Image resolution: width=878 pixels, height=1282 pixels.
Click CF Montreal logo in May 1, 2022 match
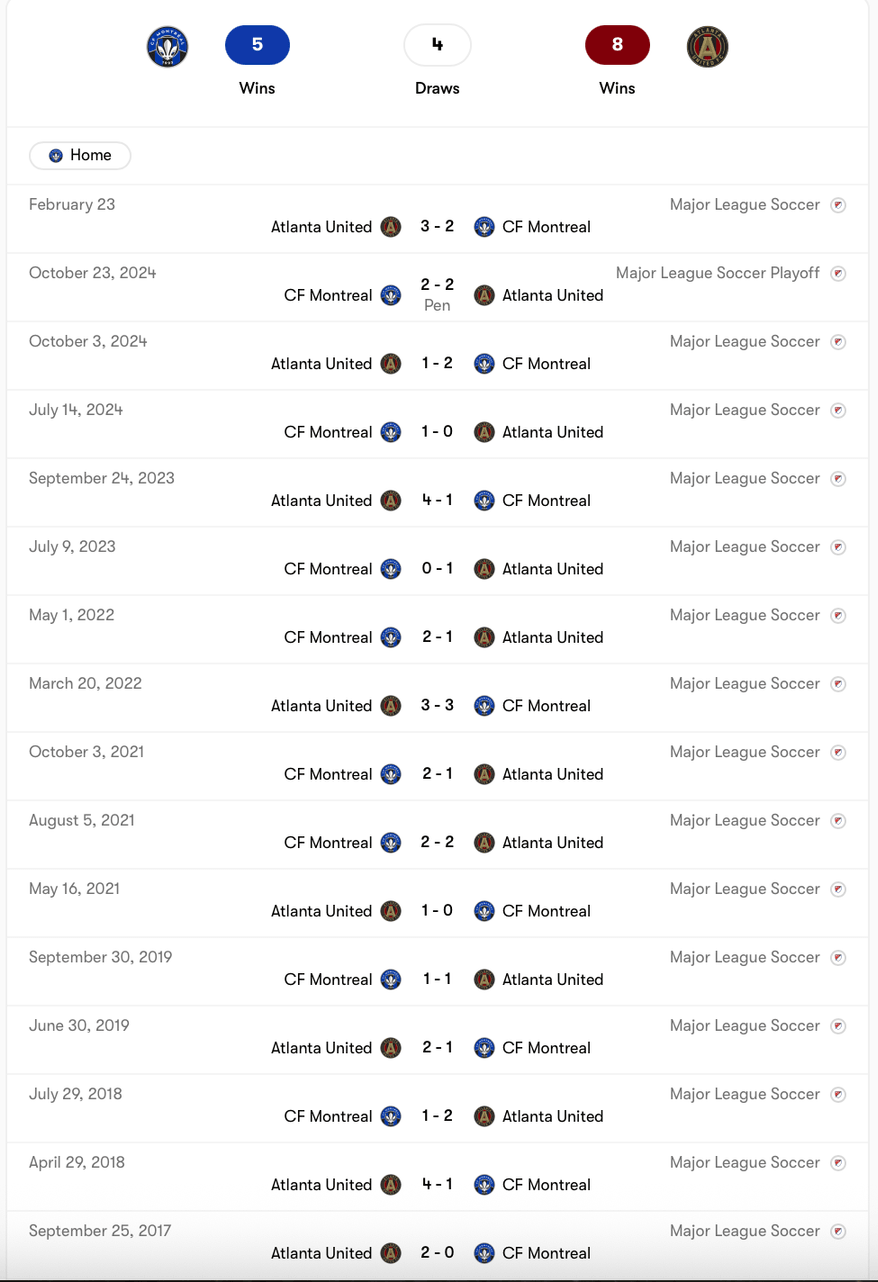391,637
